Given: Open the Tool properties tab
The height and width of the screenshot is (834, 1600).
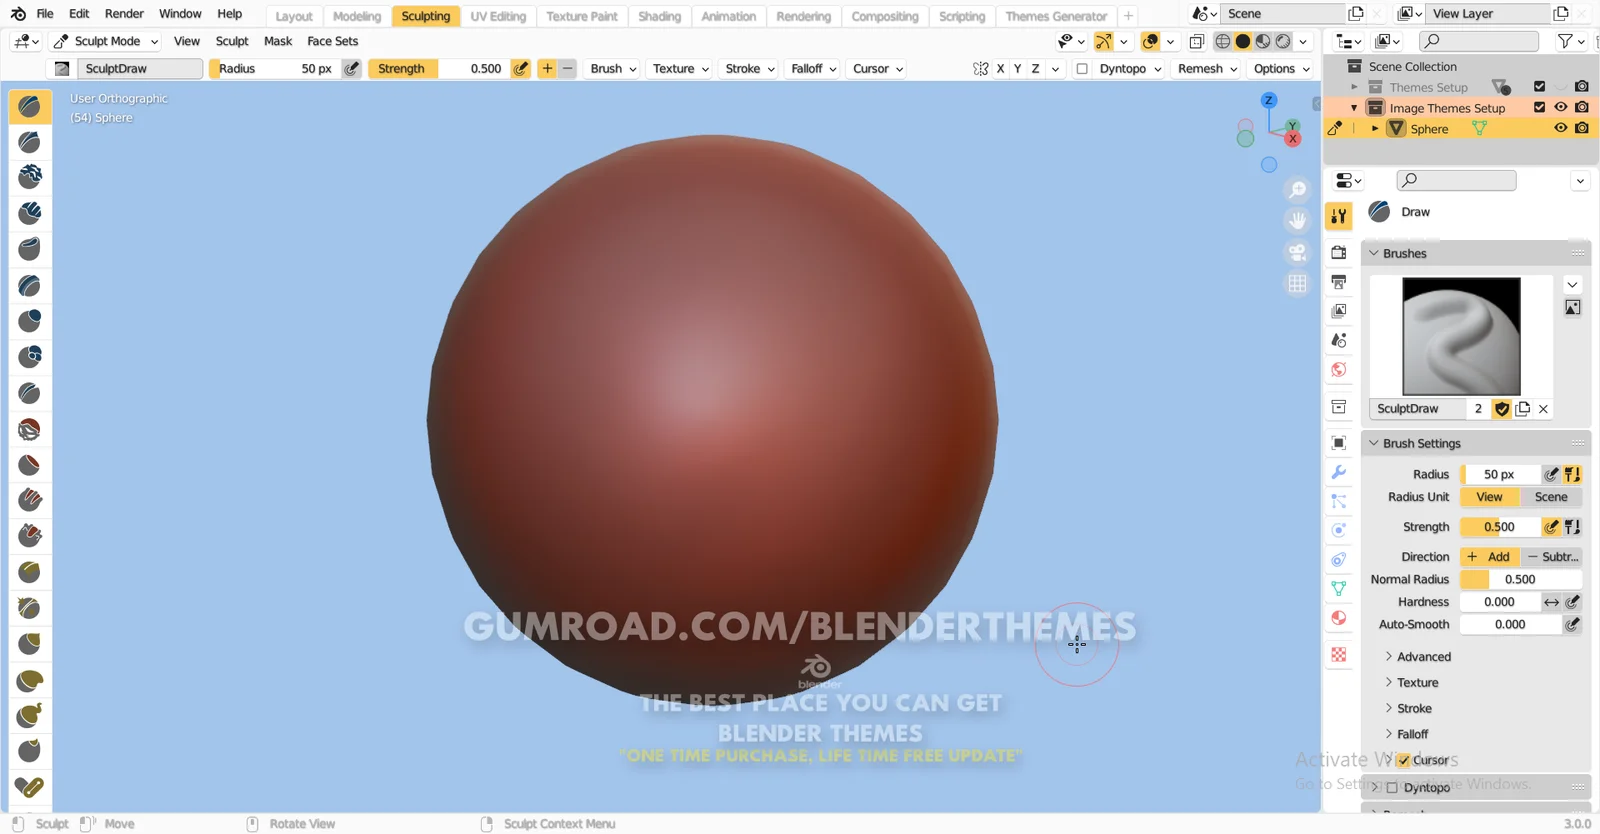Looking at the screenshot, I should [1339, 216].
